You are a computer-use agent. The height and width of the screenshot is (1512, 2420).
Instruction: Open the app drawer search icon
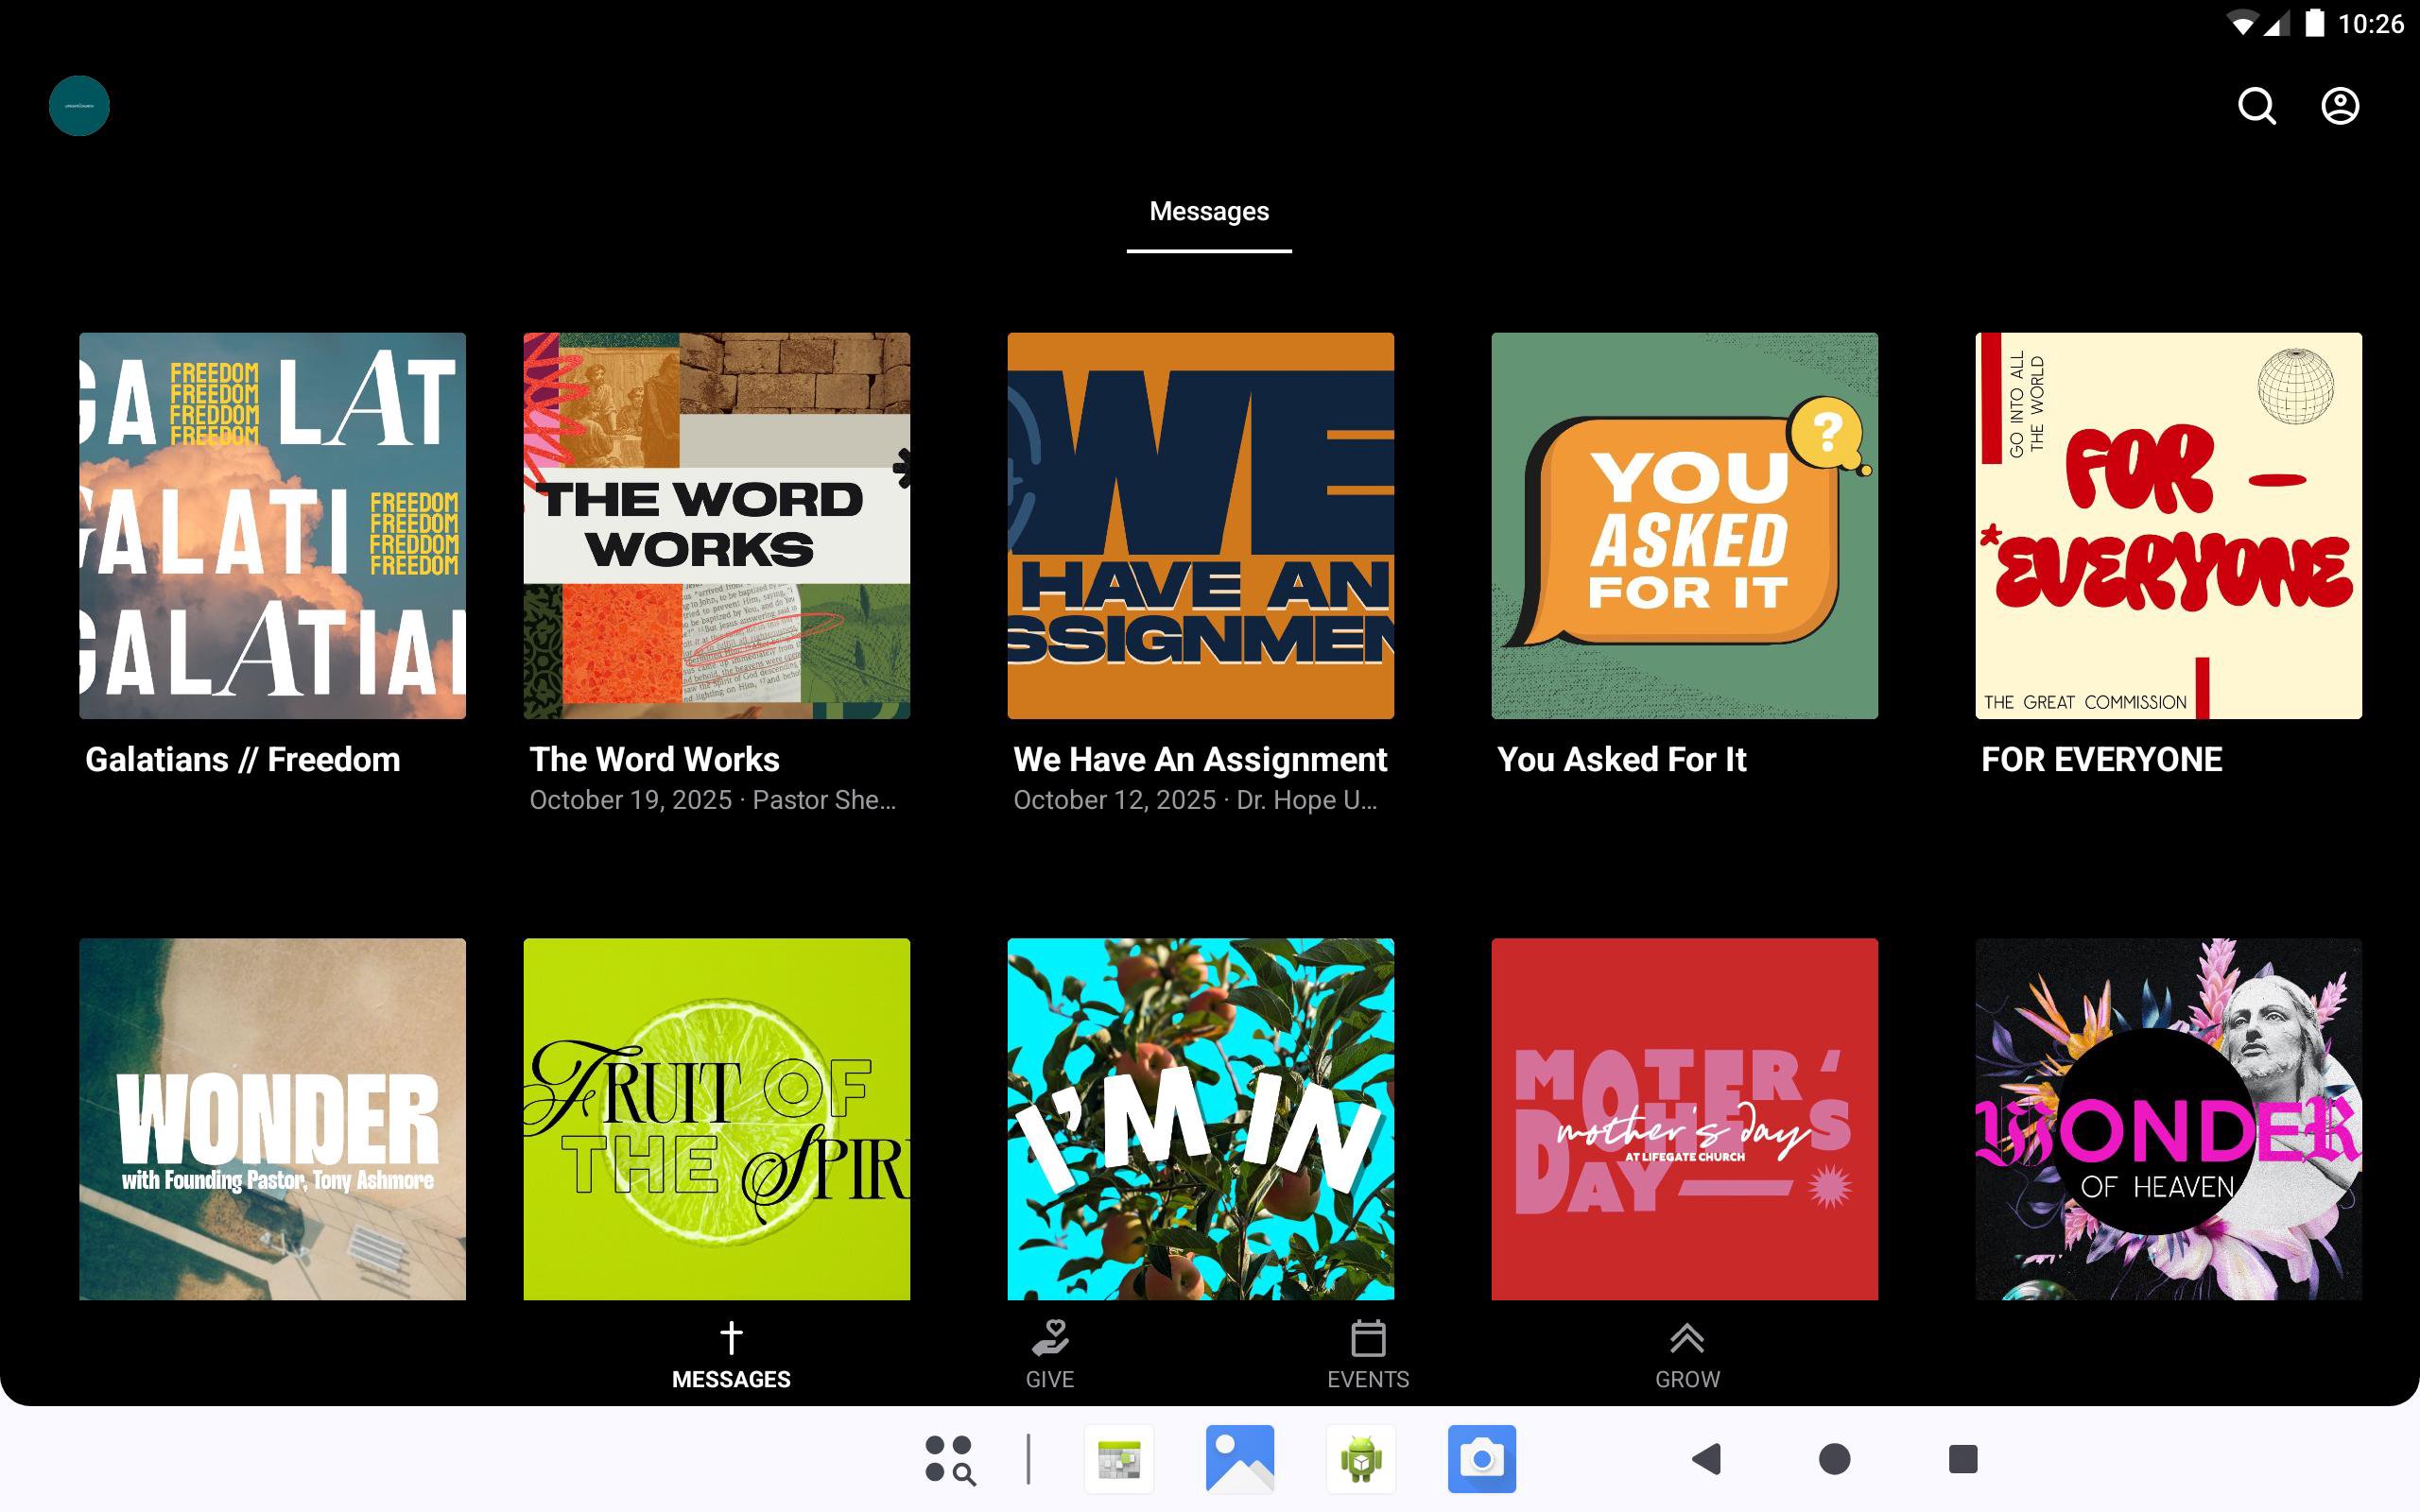(950, 1459)
